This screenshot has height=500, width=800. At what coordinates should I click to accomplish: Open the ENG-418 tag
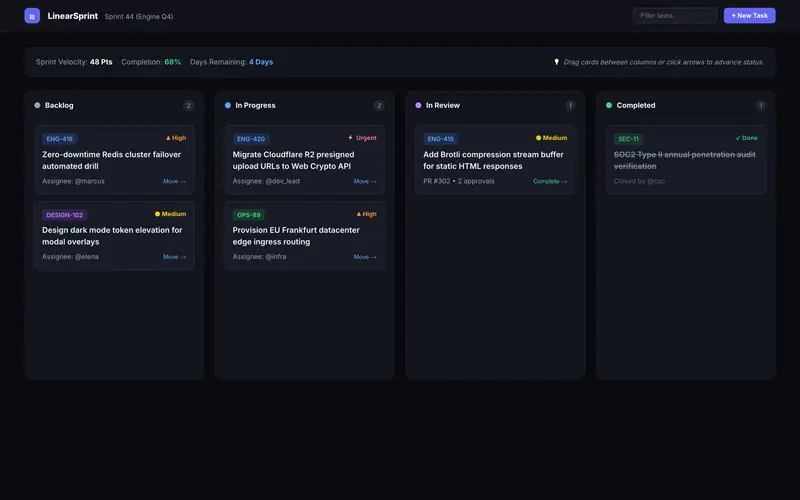click(60, 139)
